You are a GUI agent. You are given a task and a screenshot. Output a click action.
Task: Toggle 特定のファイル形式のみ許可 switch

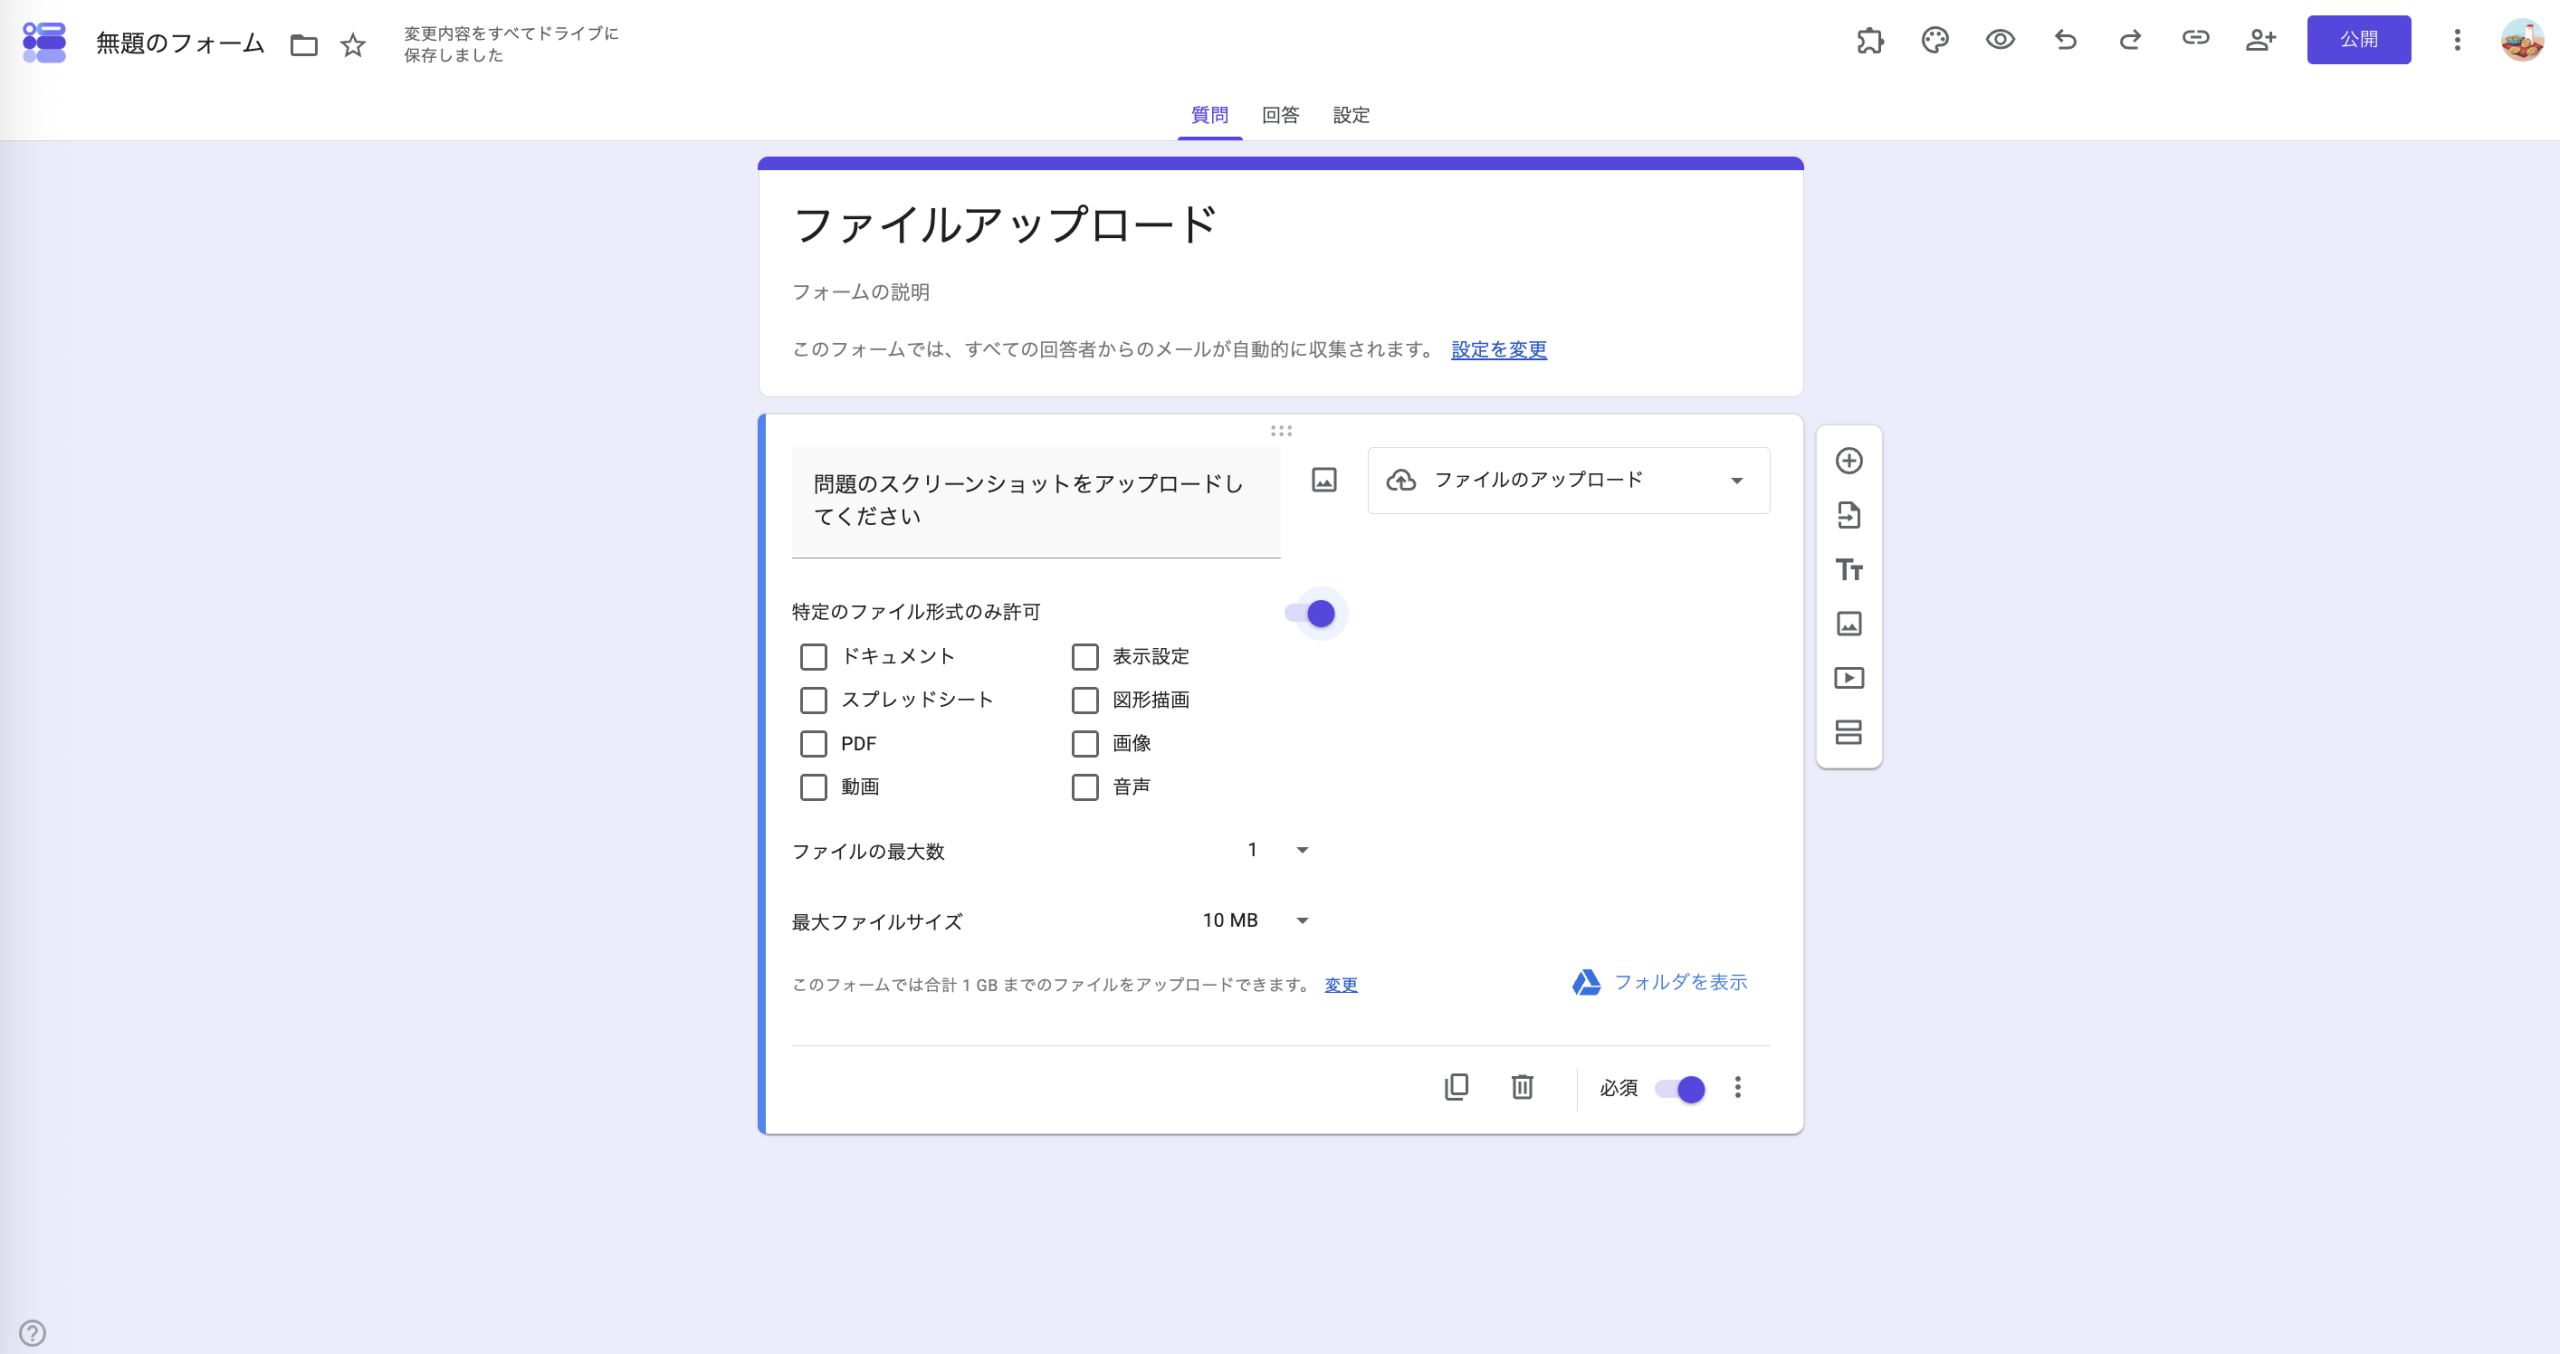[x=1311, y=613]
